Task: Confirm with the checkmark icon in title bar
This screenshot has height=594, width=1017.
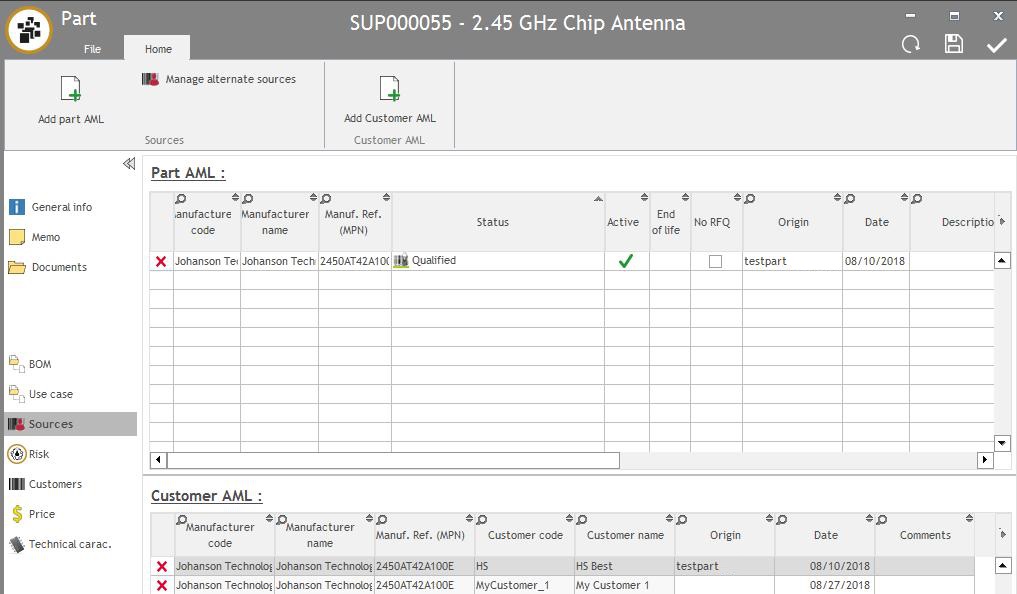Action: 997,44
